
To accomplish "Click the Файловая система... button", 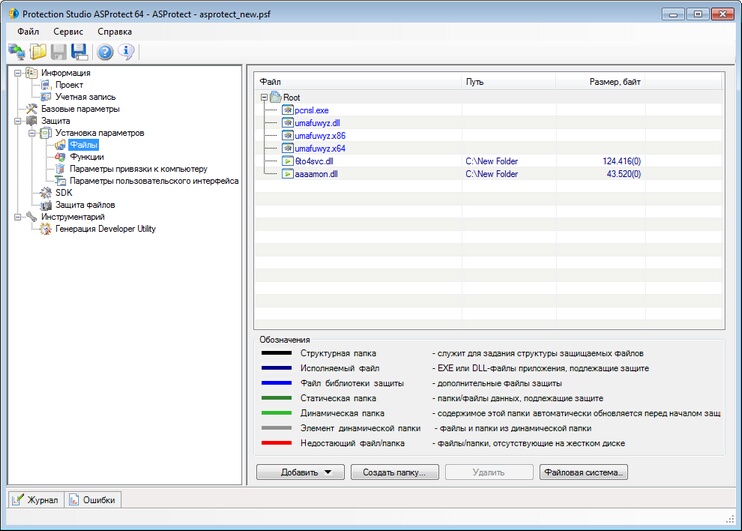I will click(583, 472).
